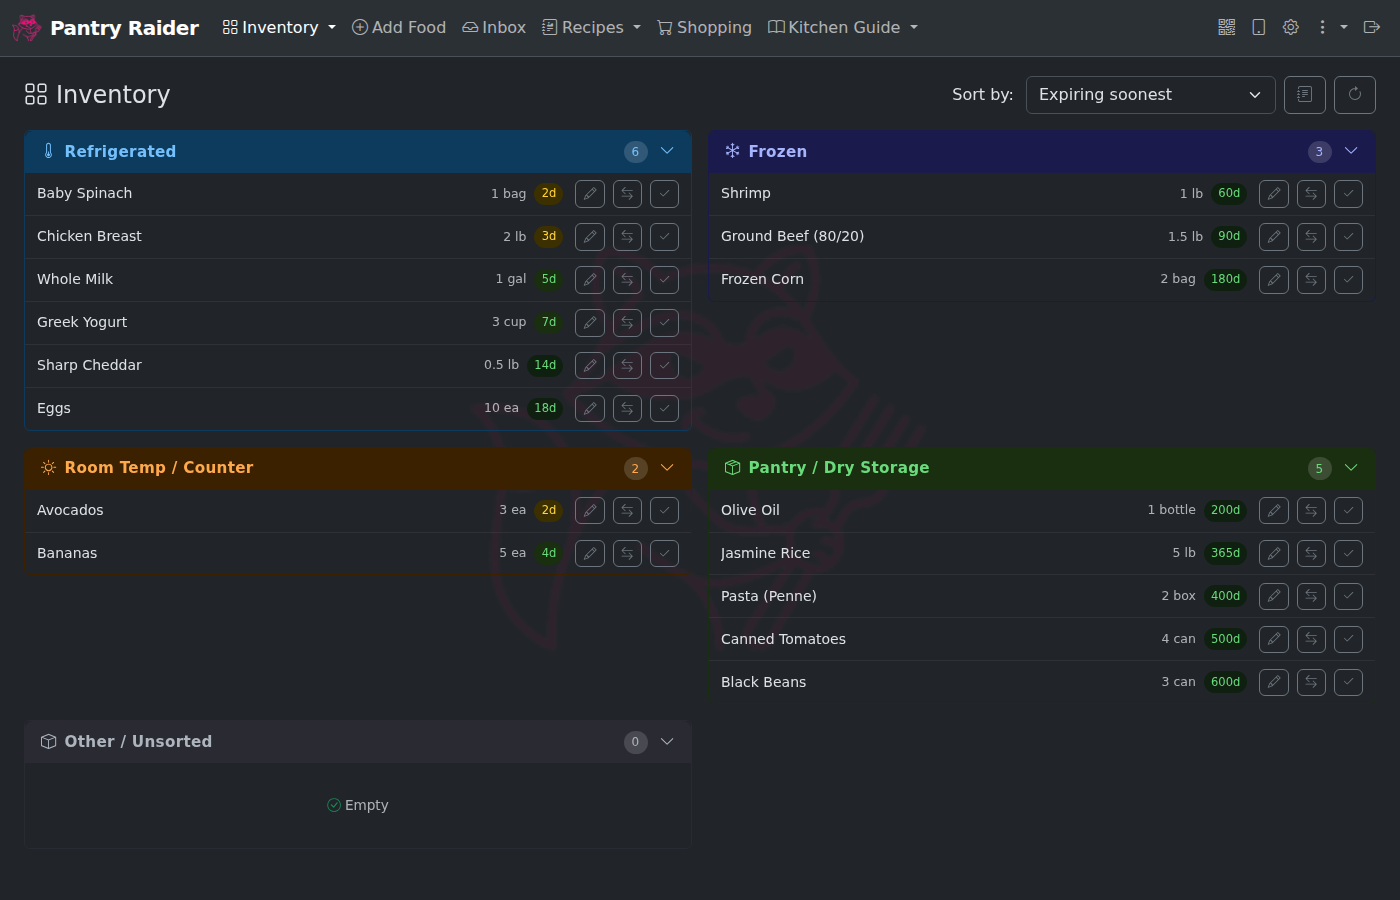Open editor for Whole Milk
Viewport: 1400px width, 900px height.
590,280
